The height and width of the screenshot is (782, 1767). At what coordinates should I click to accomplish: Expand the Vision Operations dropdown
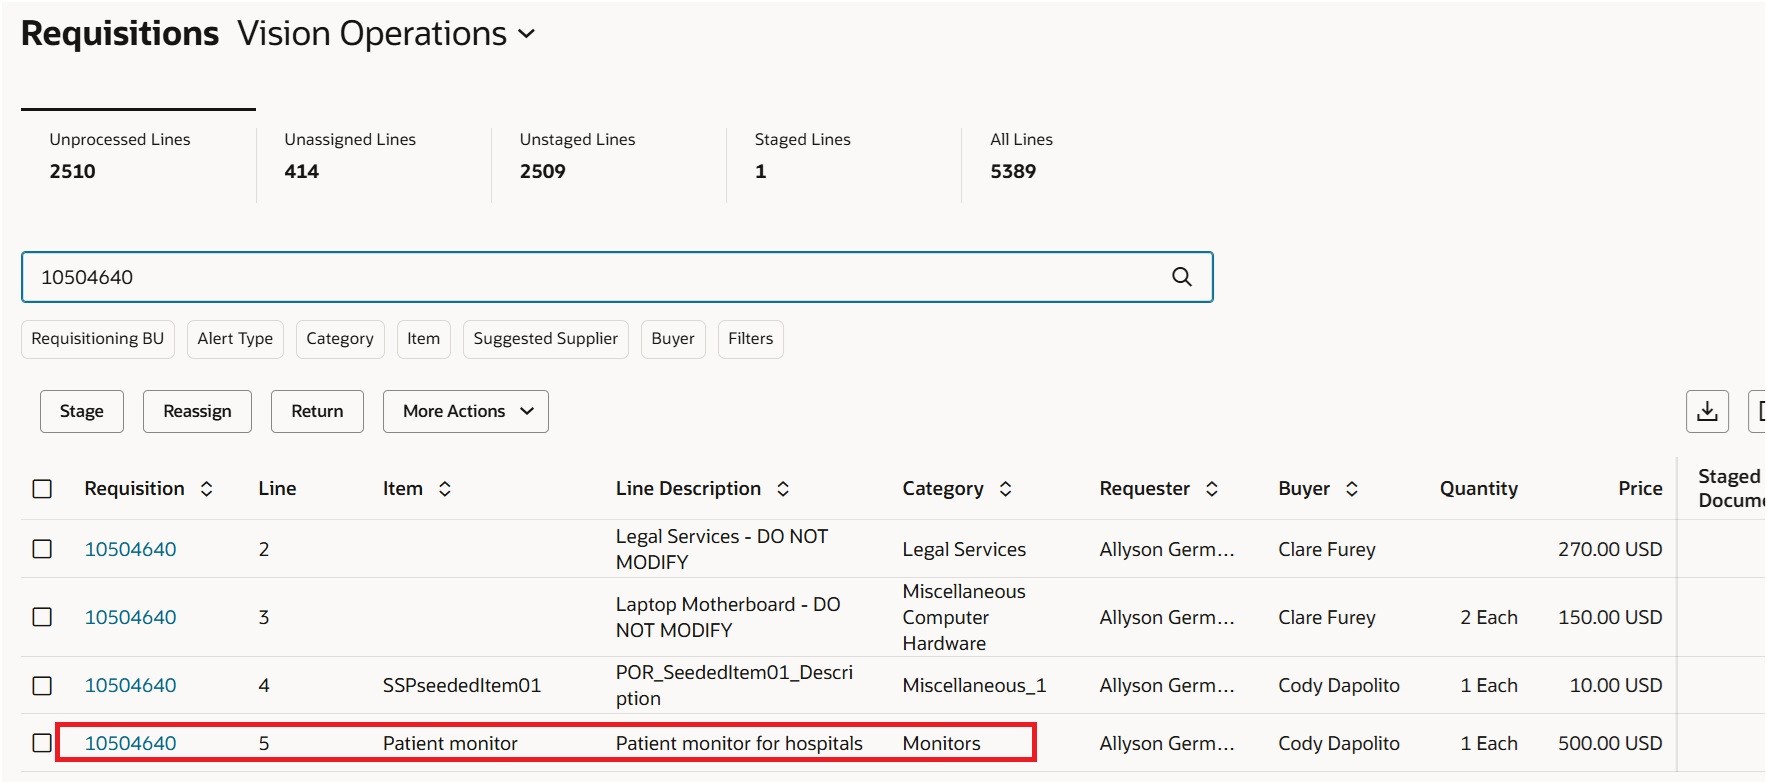click(527, 34)
